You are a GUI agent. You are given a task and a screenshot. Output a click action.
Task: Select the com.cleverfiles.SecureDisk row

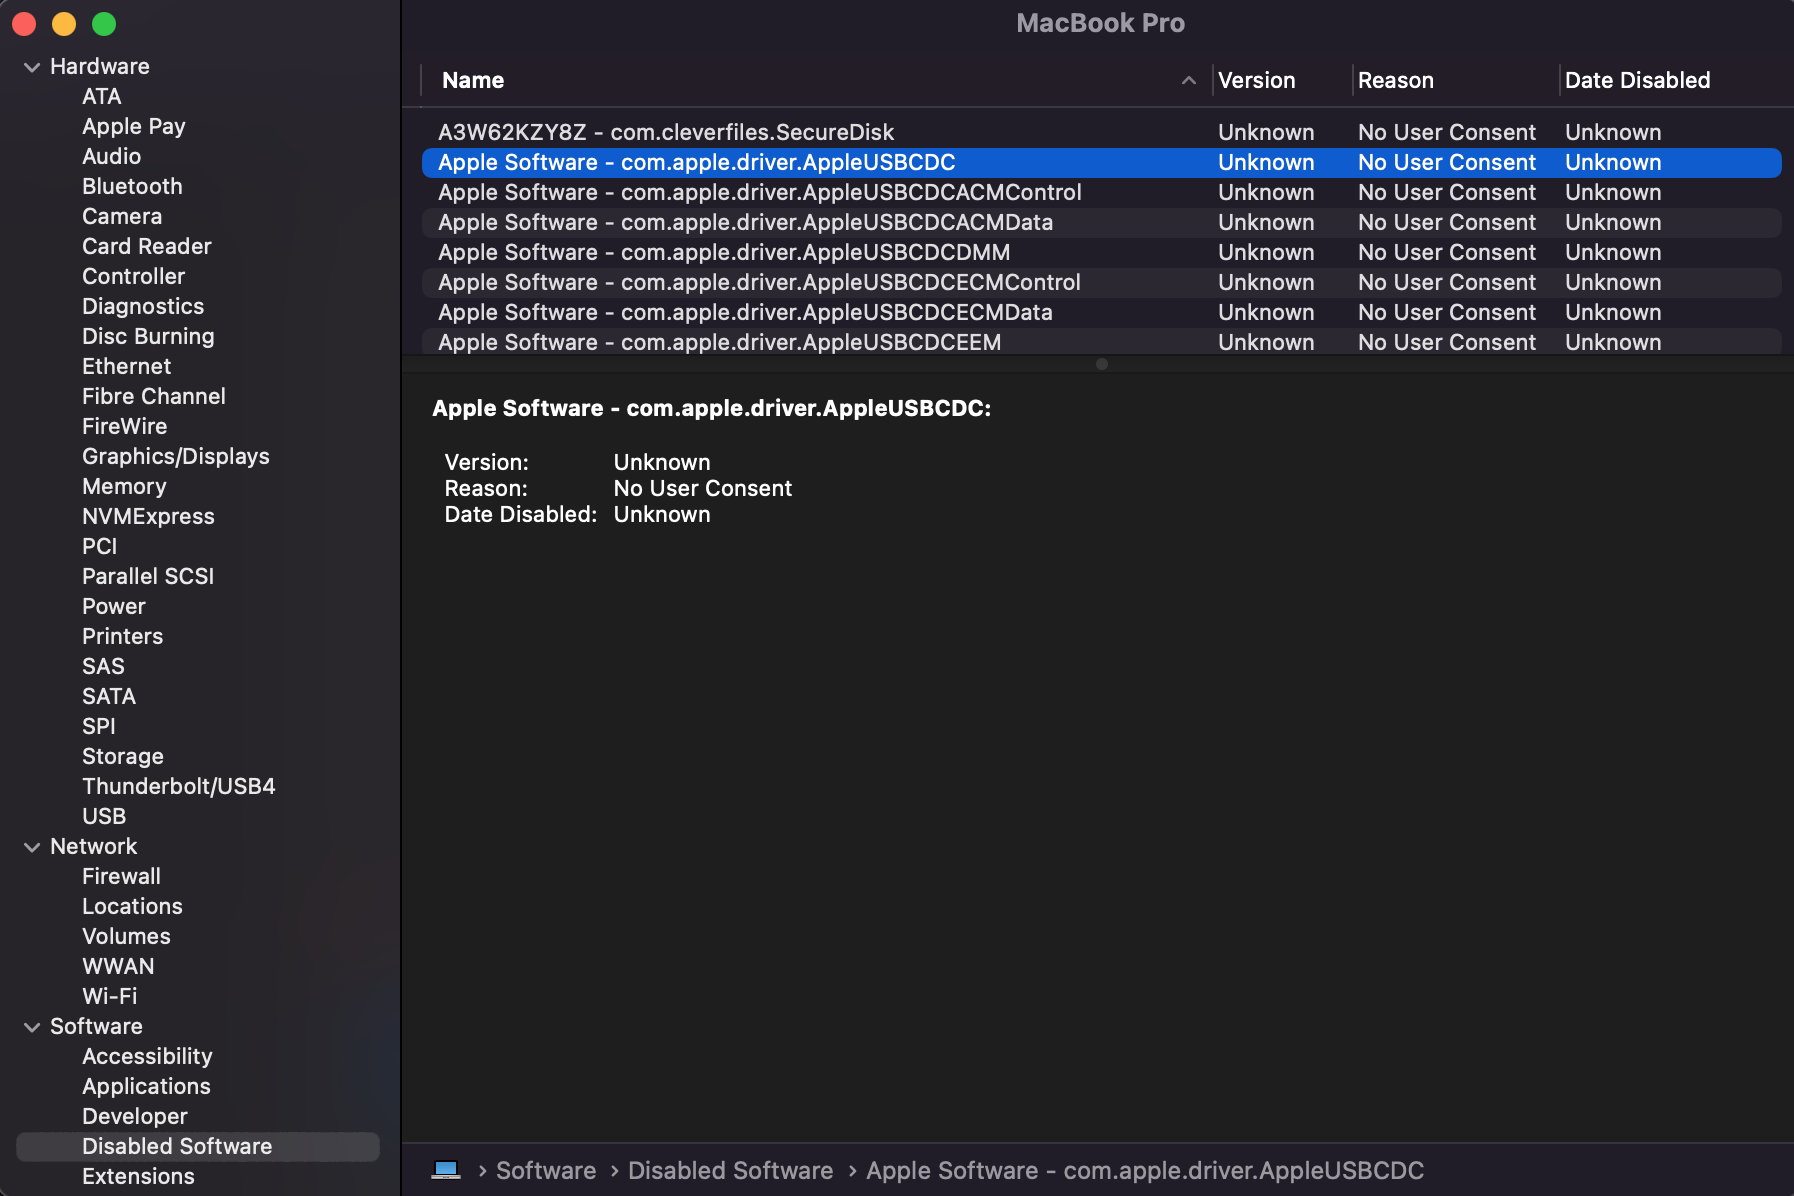click(x=1101, y=133)
